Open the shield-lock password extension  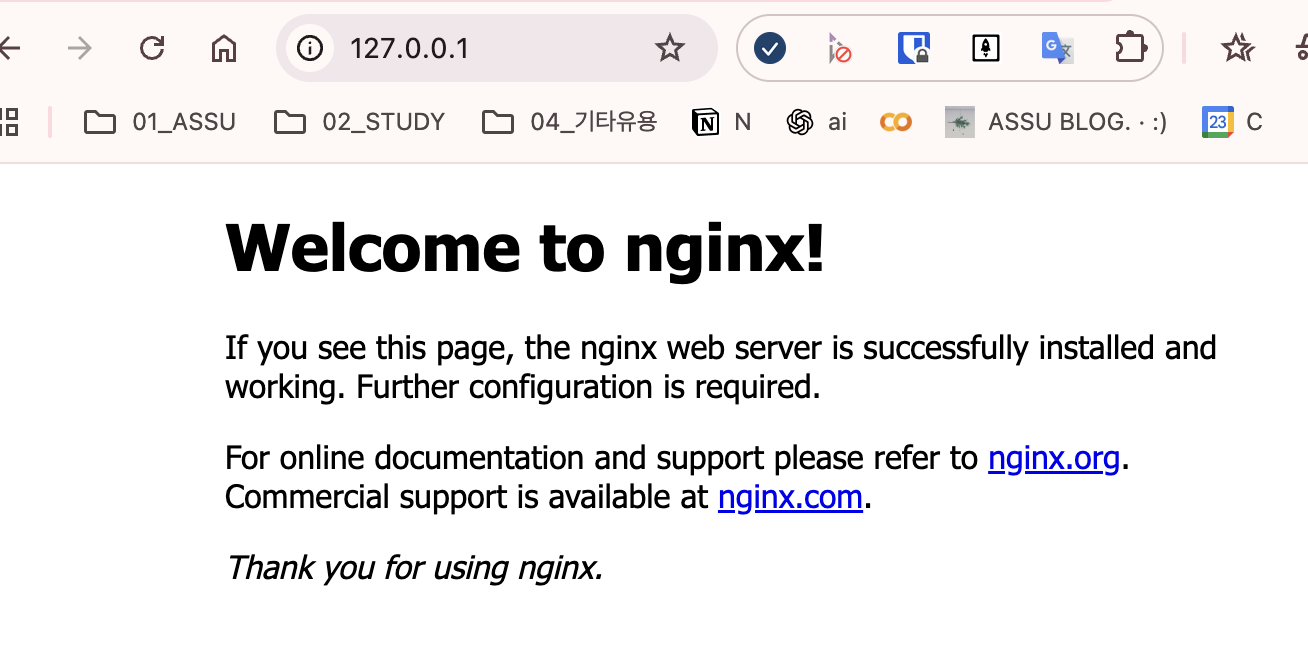coord(913,47)
